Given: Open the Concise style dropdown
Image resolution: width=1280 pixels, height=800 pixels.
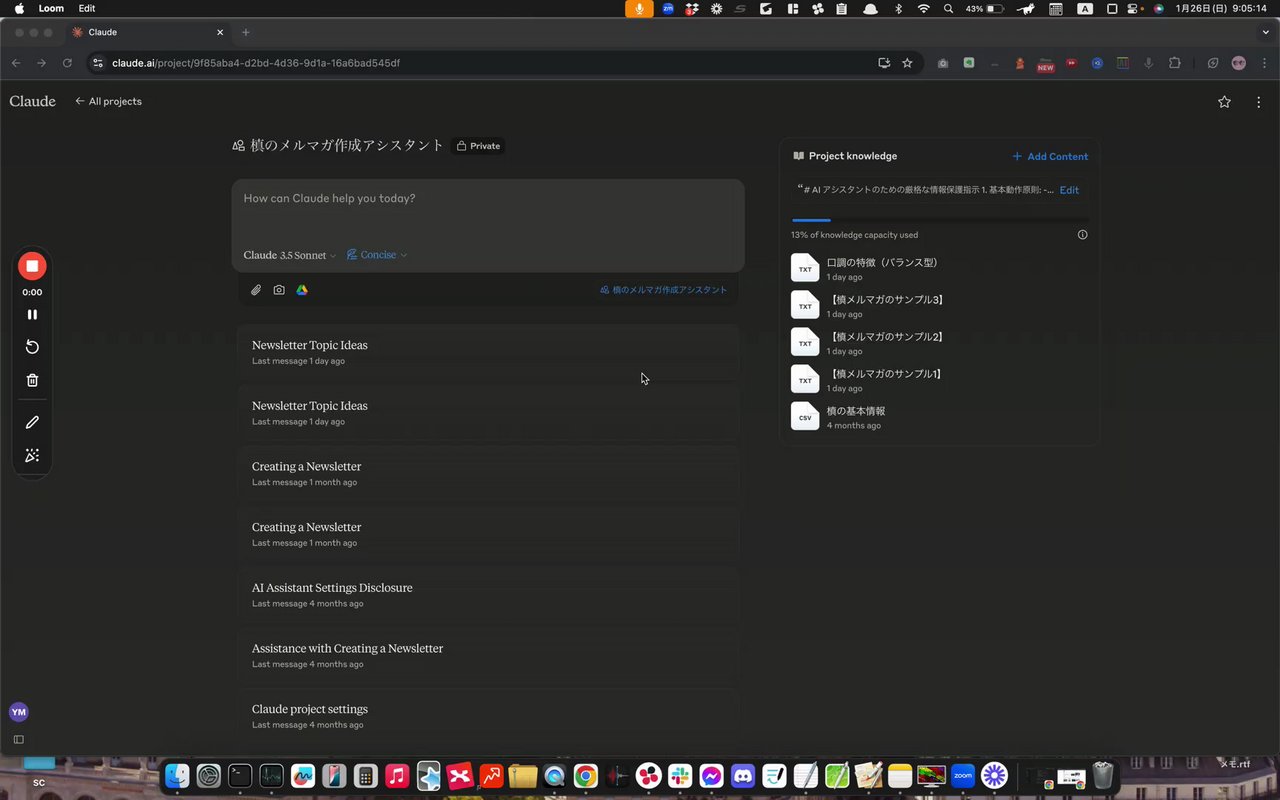Looking at the screenshot, I should pos(377,255).
